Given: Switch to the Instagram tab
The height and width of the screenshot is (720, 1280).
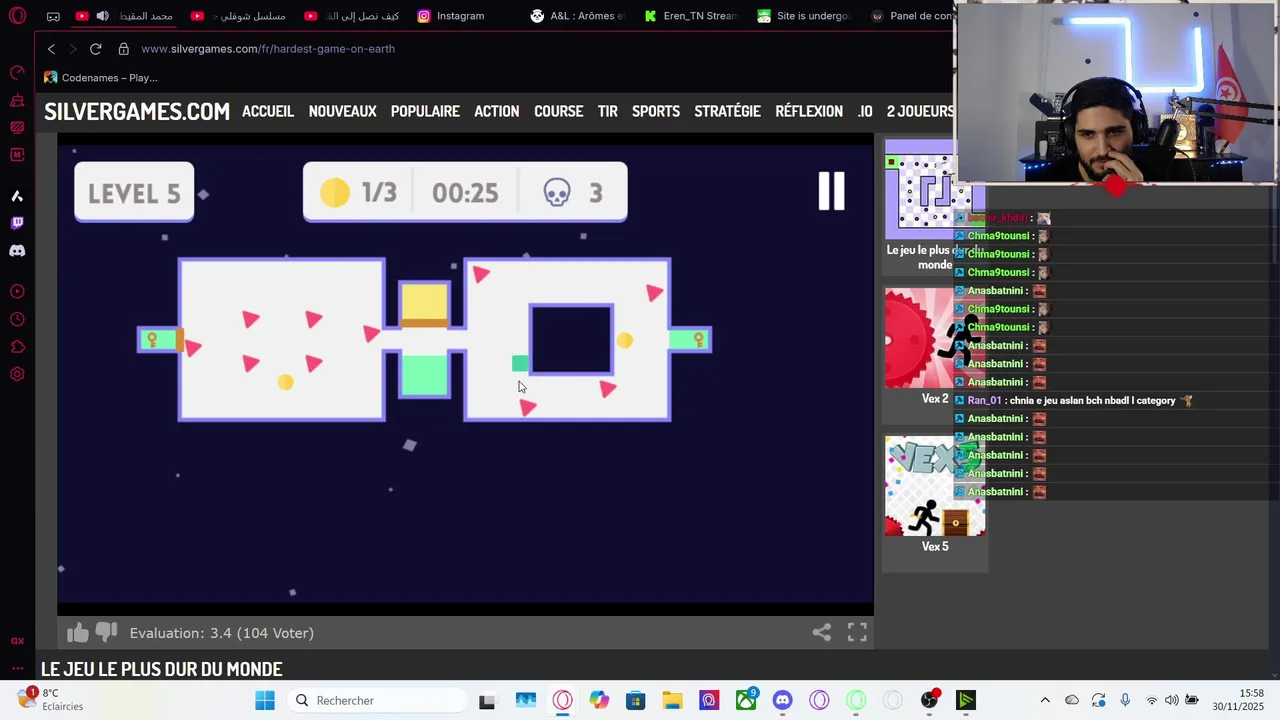Looking at the screenshot, I should (x=451, y=16).
